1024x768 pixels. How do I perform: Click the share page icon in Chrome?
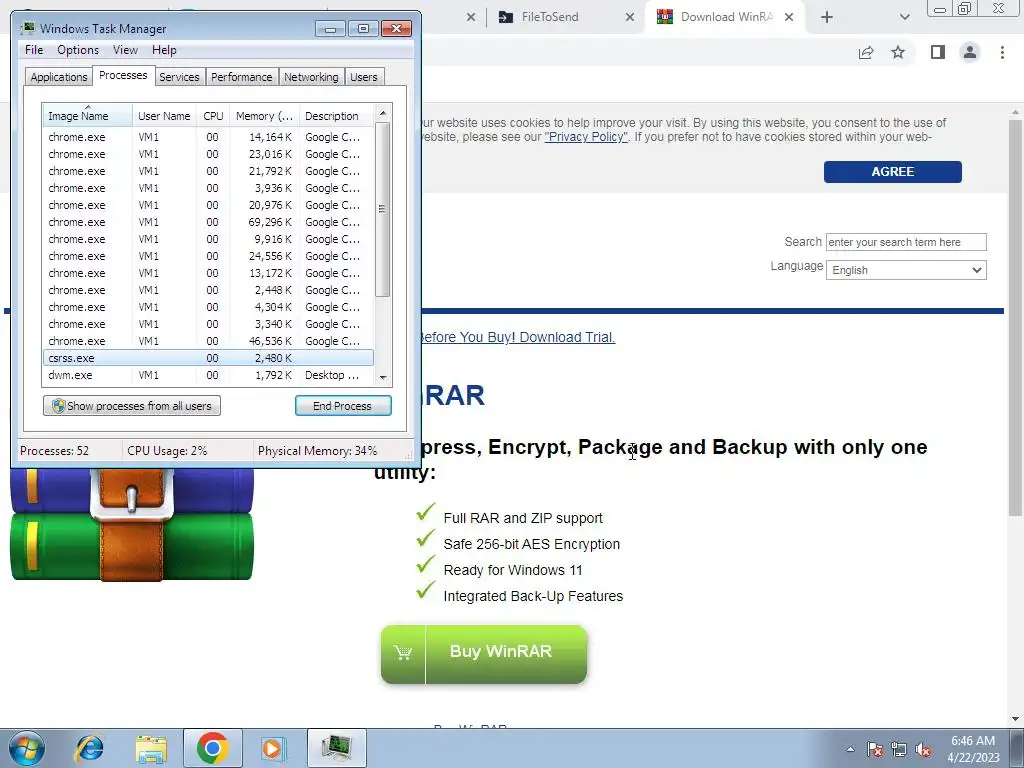coord(866,52)
